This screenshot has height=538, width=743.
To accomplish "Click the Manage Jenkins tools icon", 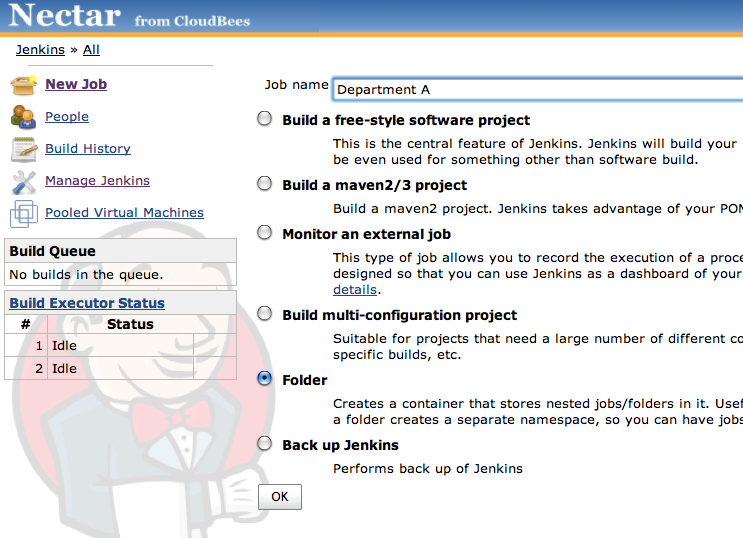I will 24,182.
